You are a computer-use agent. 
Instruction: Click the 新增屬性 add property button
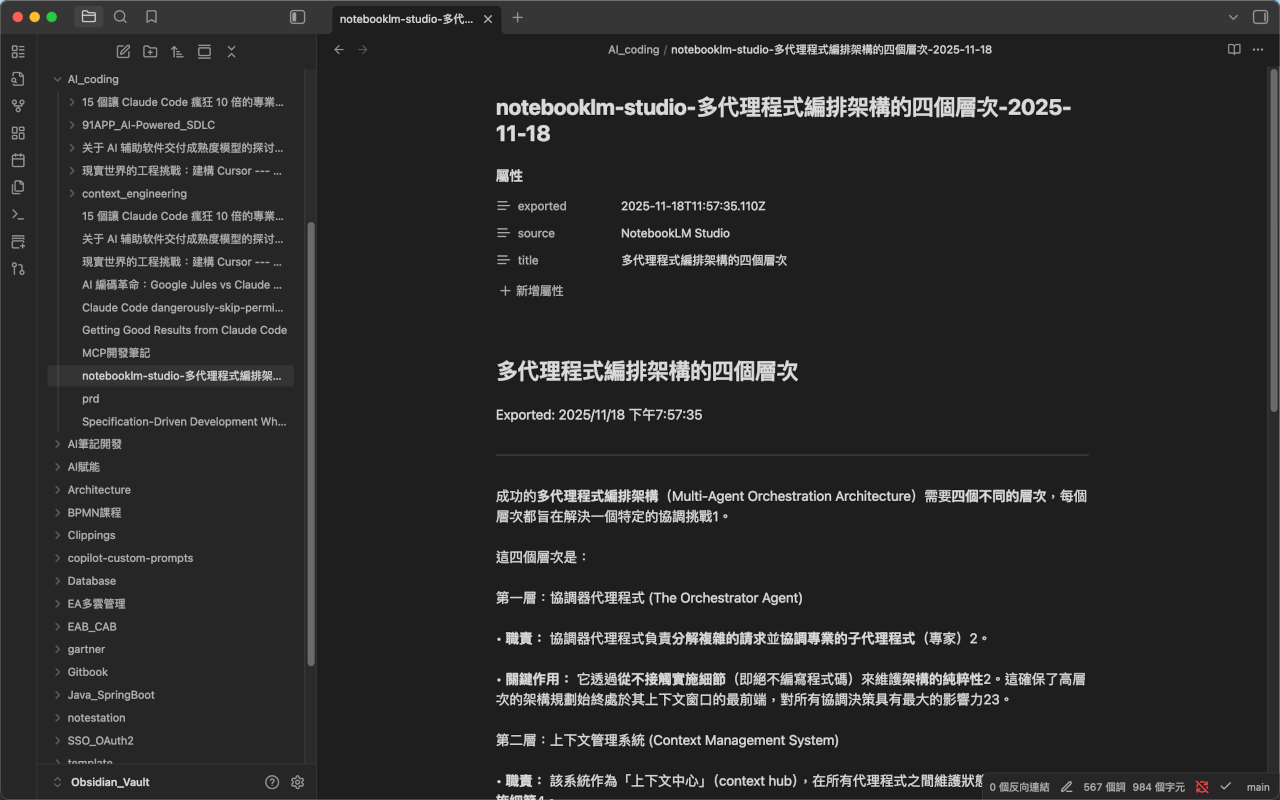530,291
